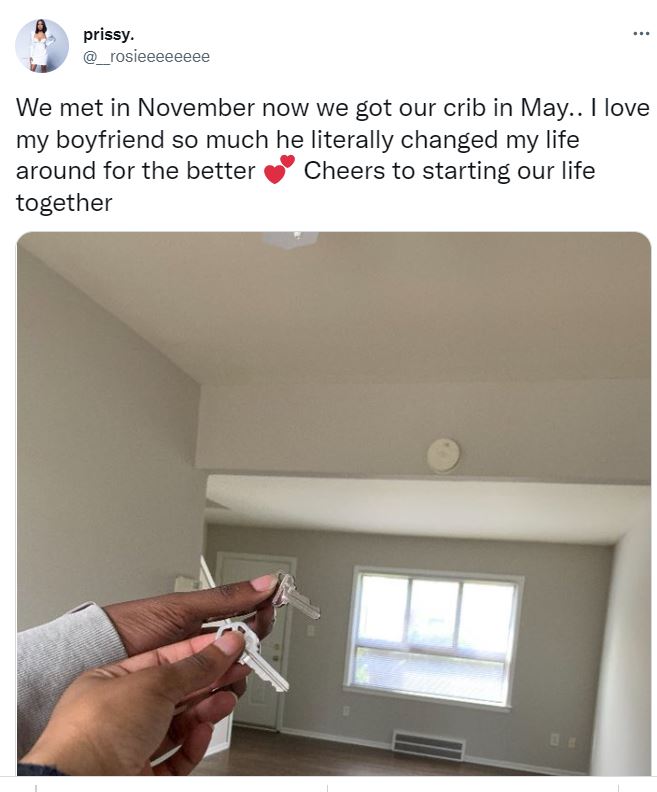
Task: Click the two hearts emoji in the tweet
Action: (x=279, y=170)
